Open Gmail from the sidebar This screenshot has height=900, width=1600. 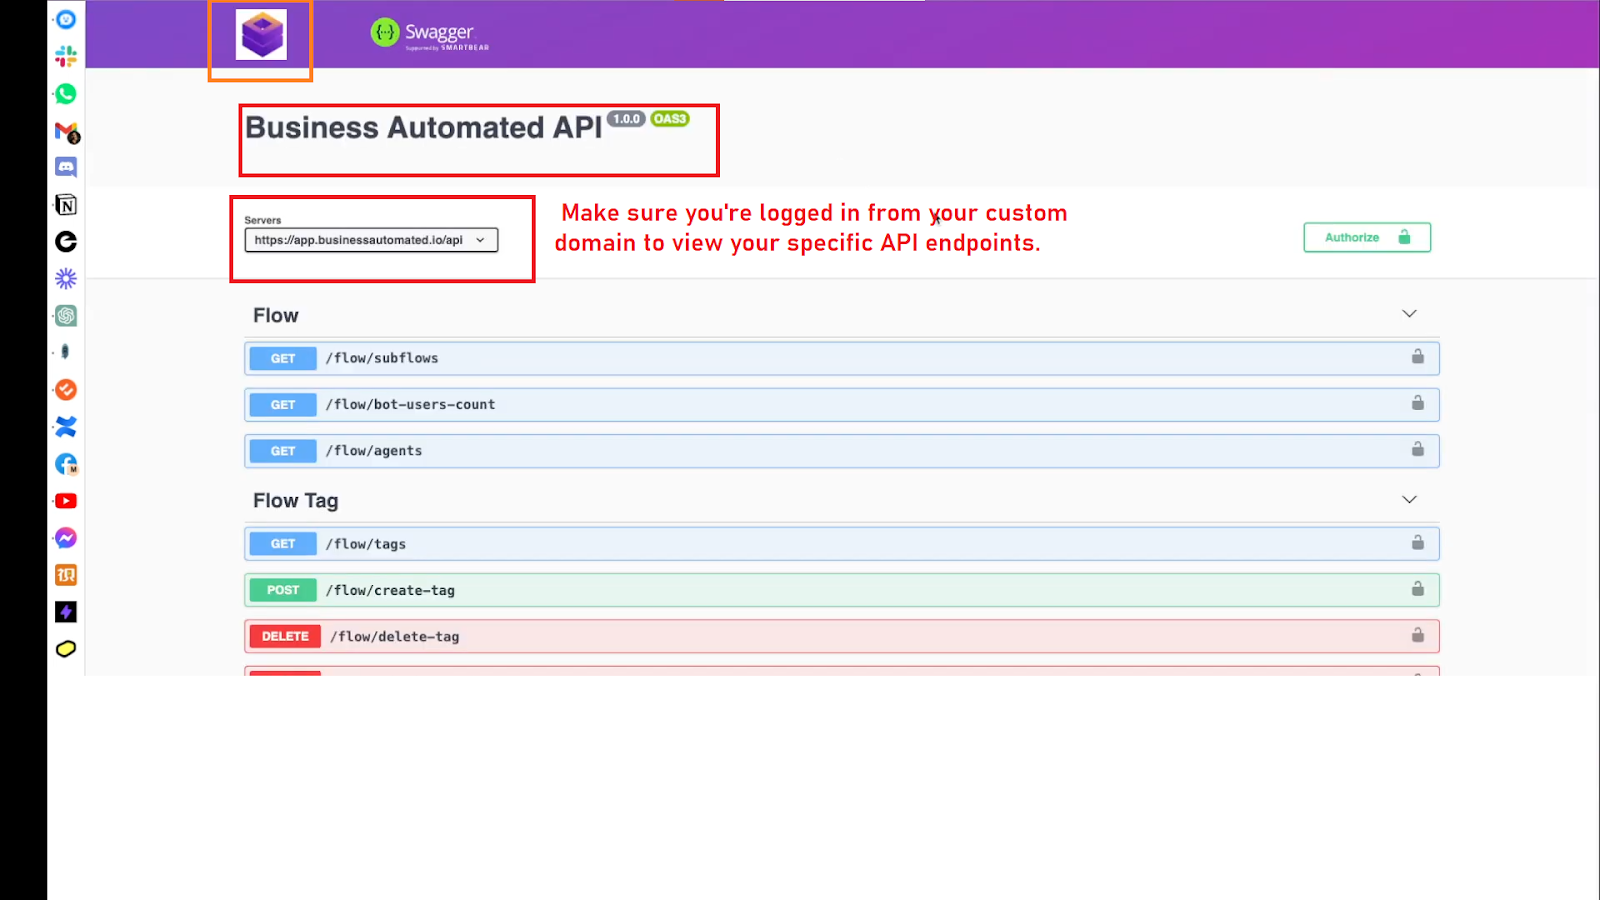point(66,131)
